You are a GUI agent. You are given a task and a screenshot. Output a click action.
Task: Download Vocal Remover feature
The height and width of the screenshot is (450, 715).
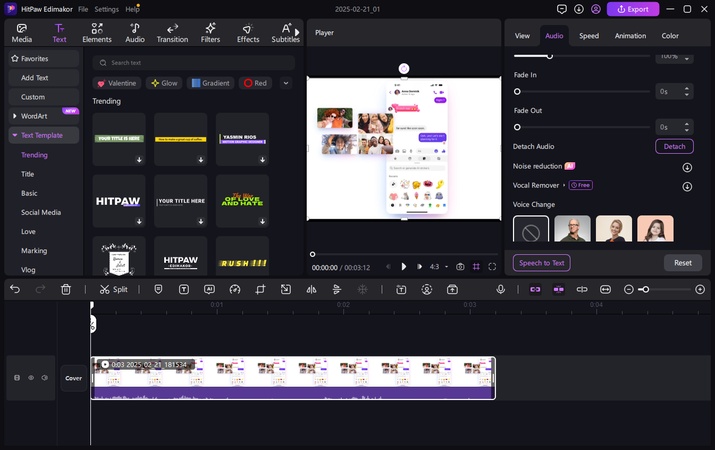click(x=687, y=186)
